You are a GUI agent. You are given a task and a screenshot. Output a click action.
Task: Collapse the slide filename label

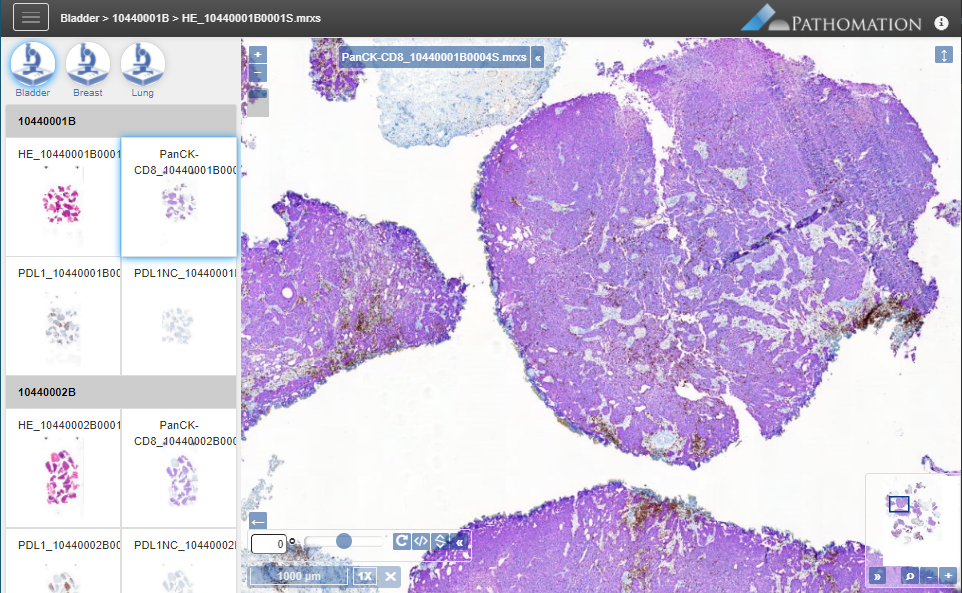538,58
